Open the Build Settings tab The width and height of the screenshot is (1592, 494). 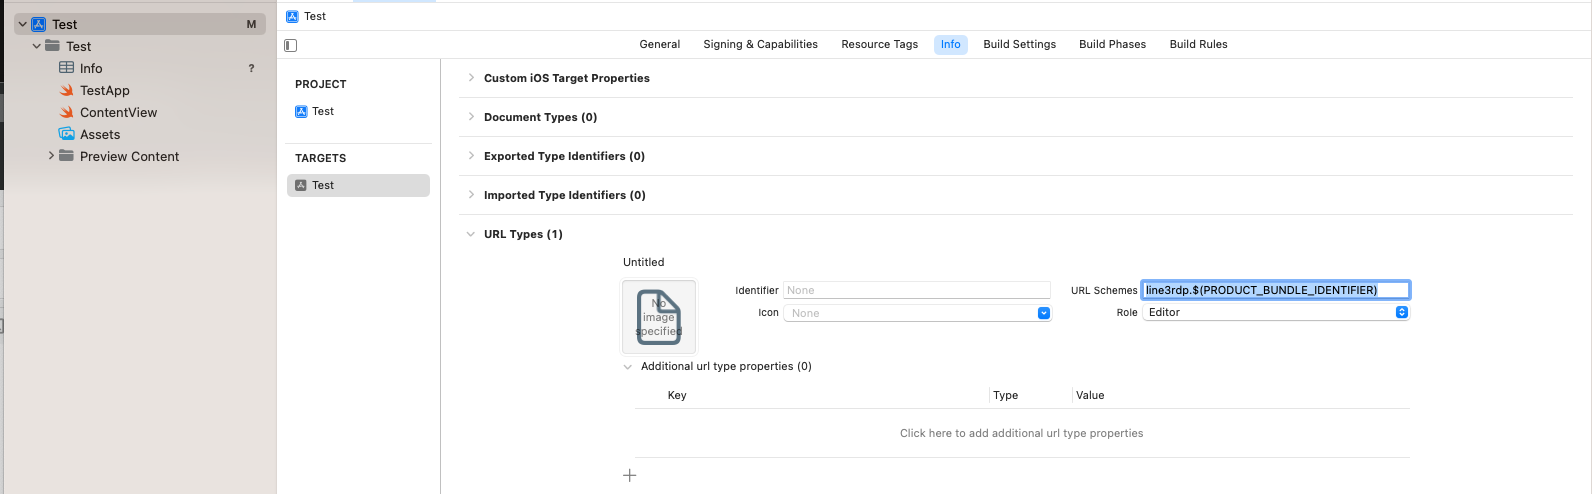(x=1019, y=44)
